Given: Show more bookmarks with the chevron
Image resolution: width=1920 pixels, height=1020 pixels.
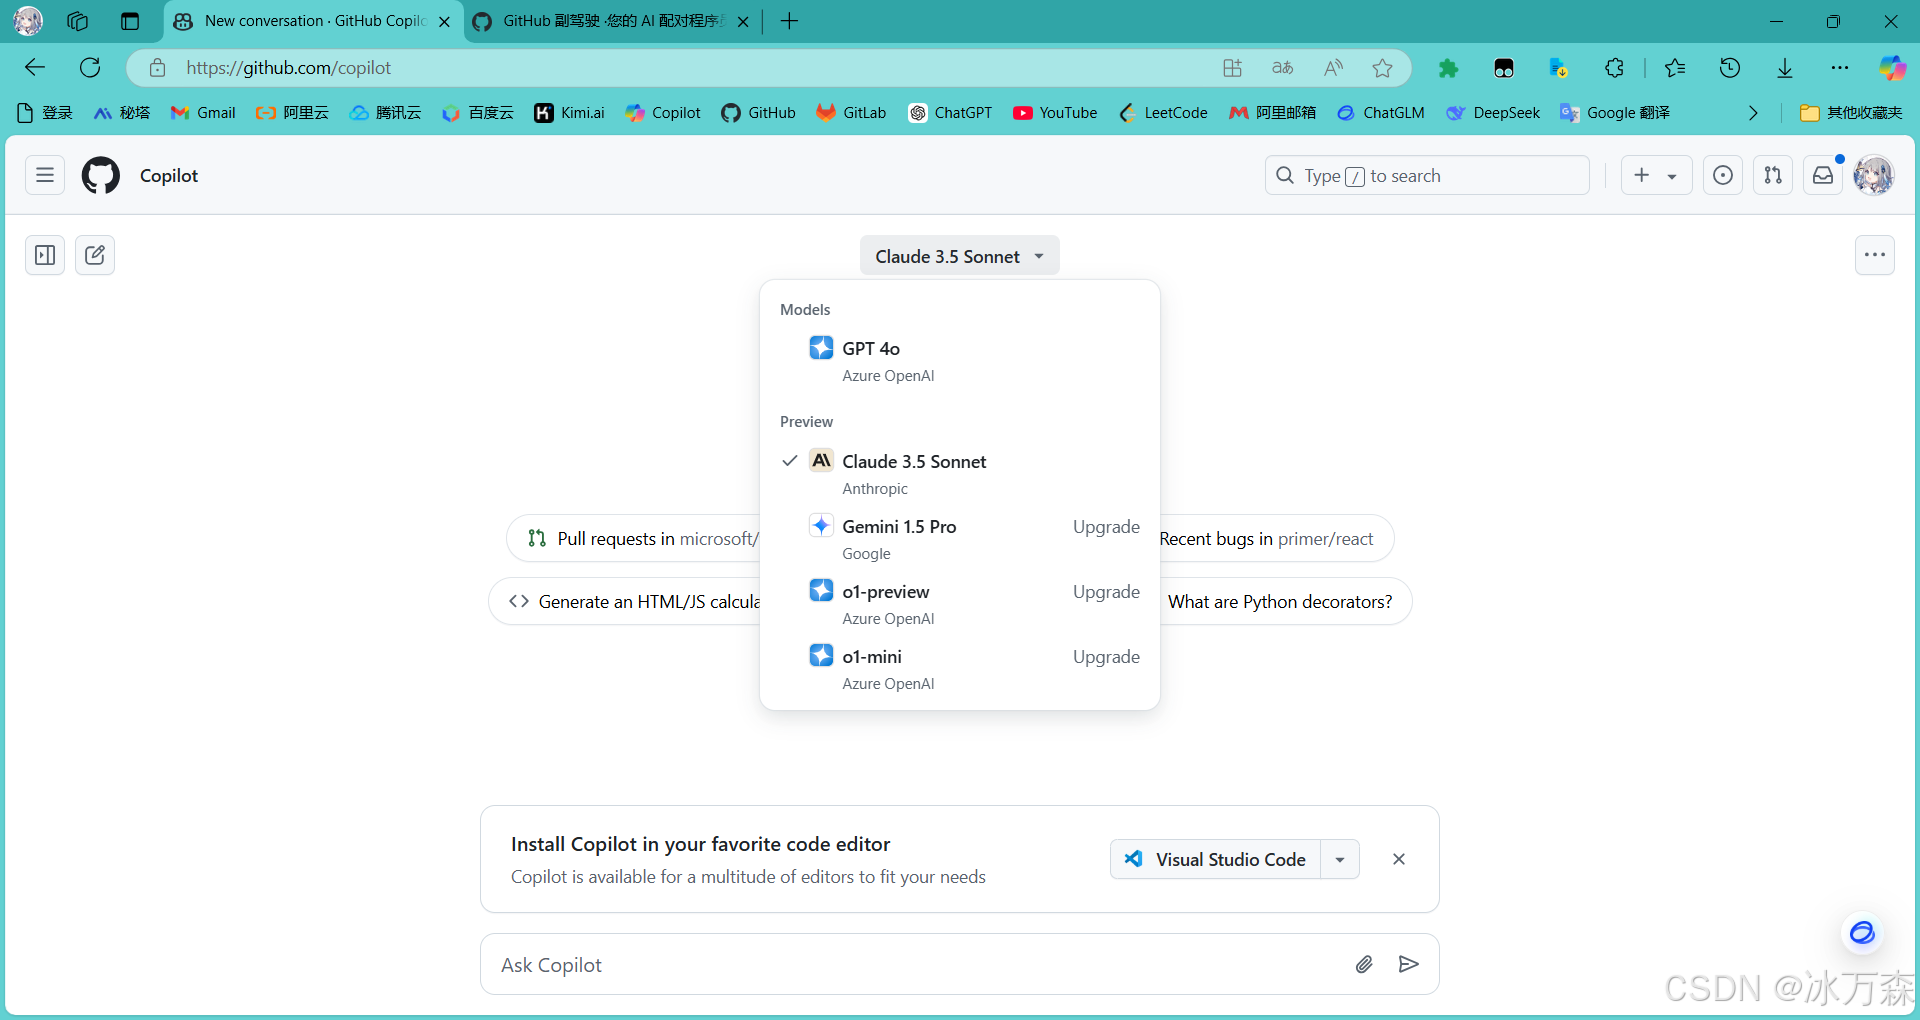Looking at the screenshot, I should pyautogui.click(x=1753, y=113).
